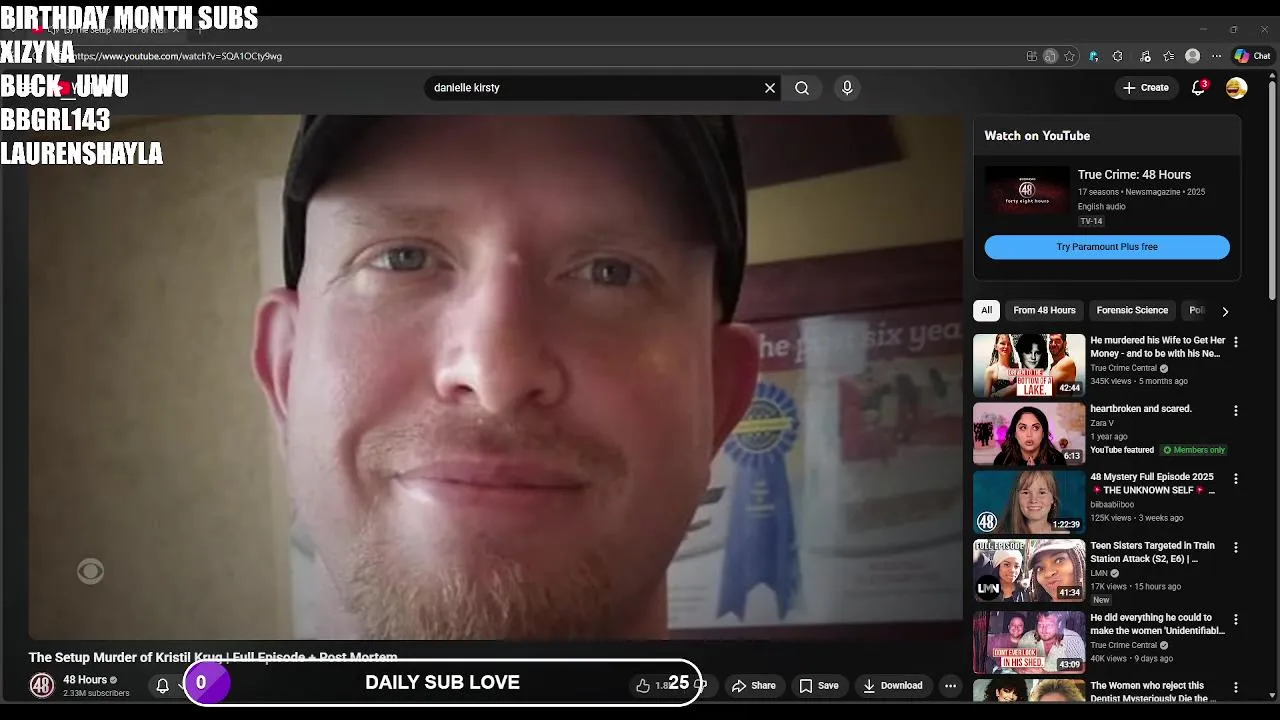Open He murdered his Wife video thumbnail

1029,365
